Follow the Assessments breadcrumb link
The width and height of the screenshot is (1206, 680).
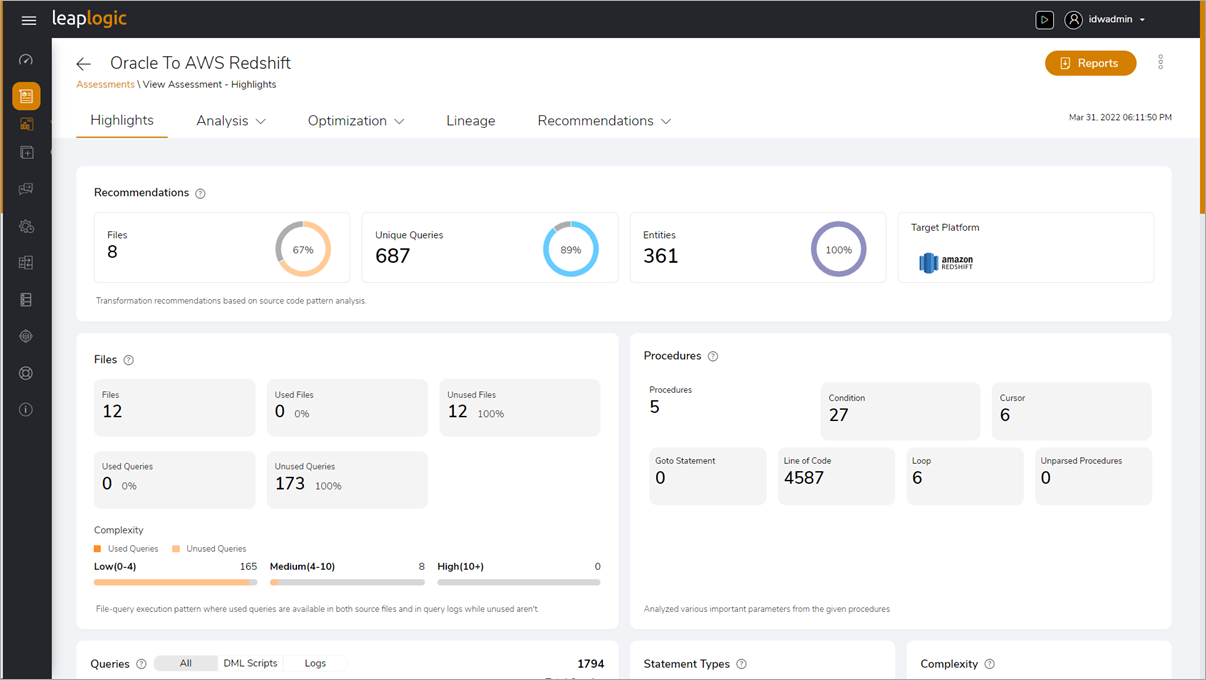(x=105, y=85)
